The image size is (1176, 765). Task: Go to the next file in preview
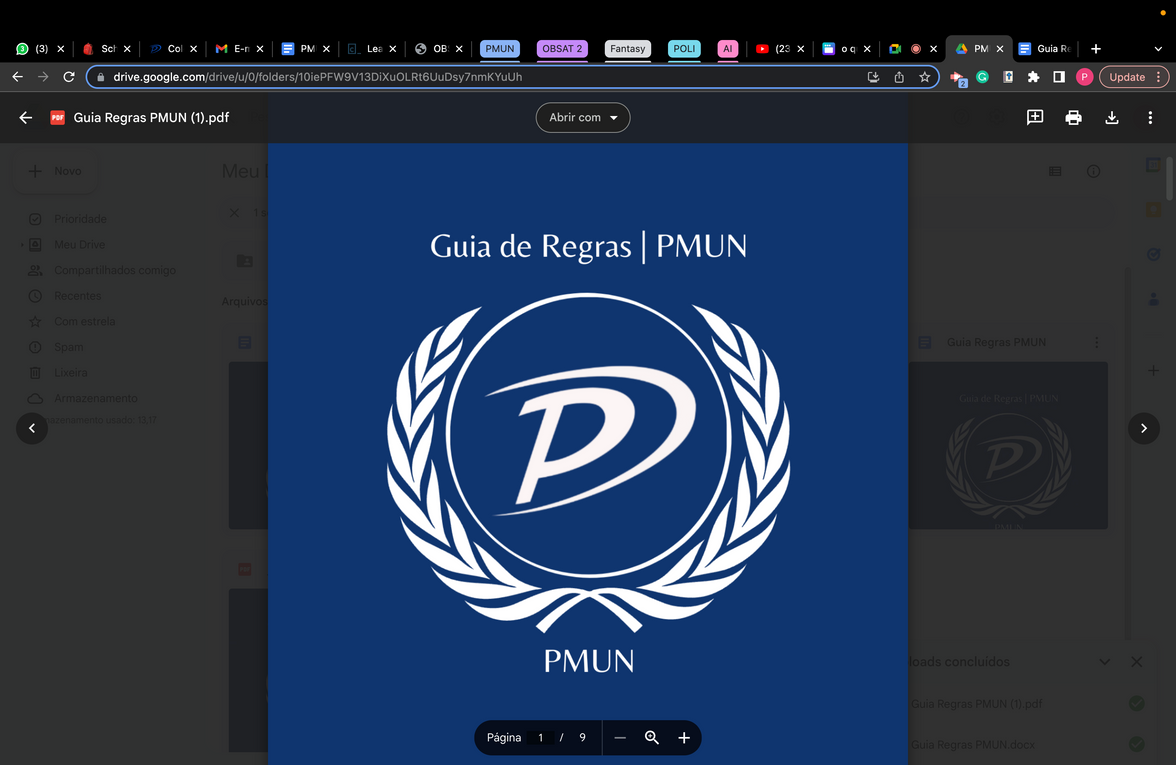(1144, 428)
